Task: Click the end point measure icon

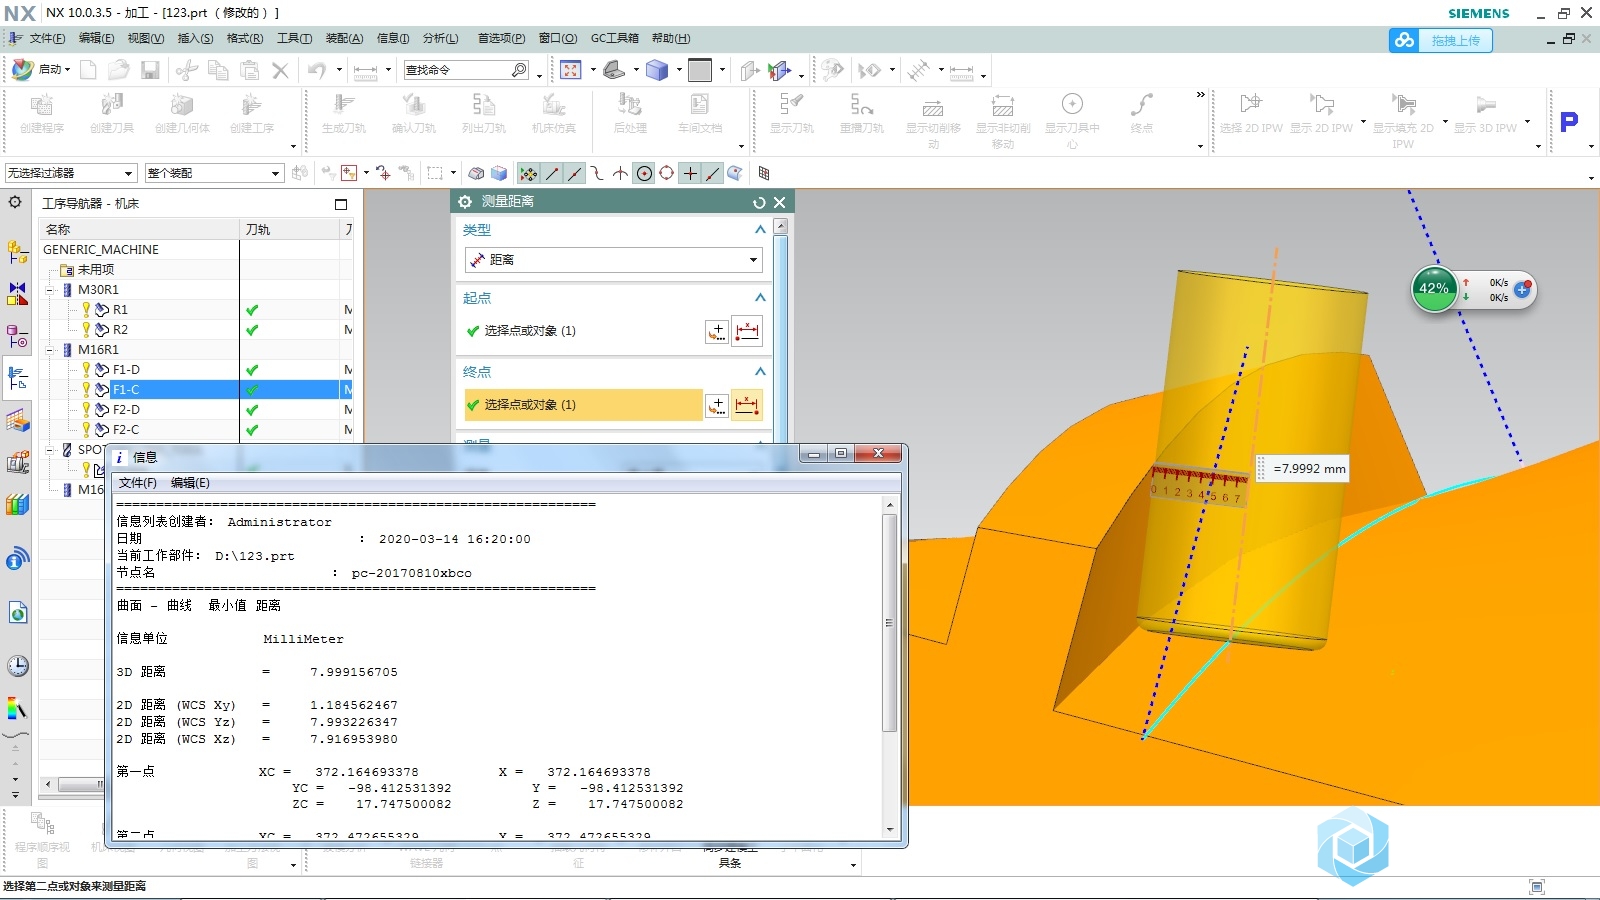Action: coord(747,405)
